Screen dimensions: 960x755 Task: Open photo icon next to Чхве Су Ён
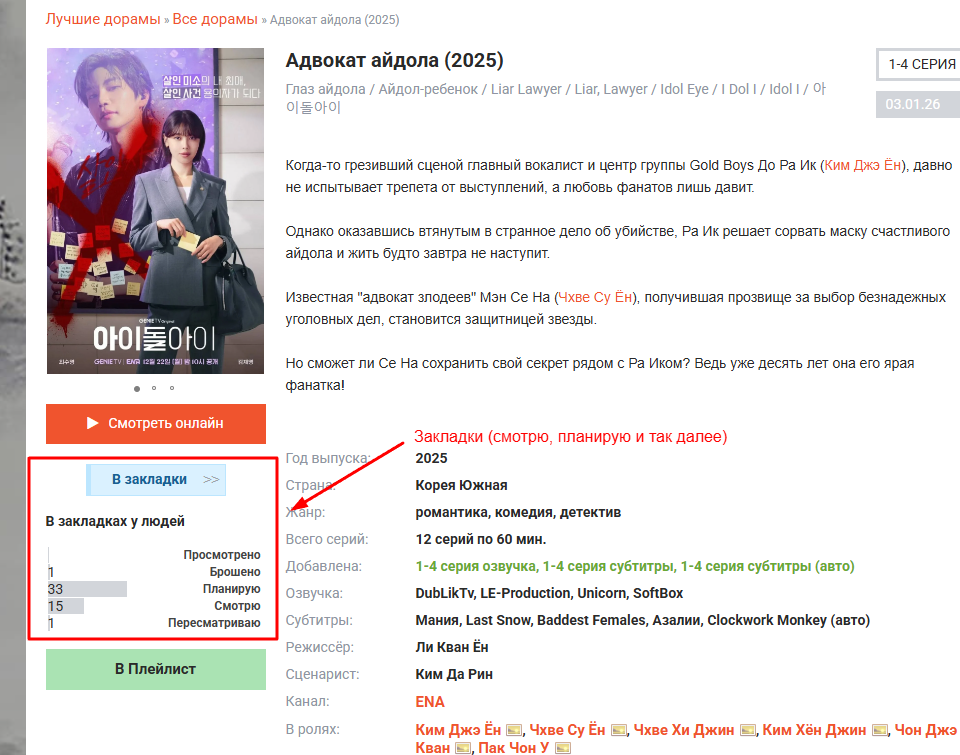(618, 730)
